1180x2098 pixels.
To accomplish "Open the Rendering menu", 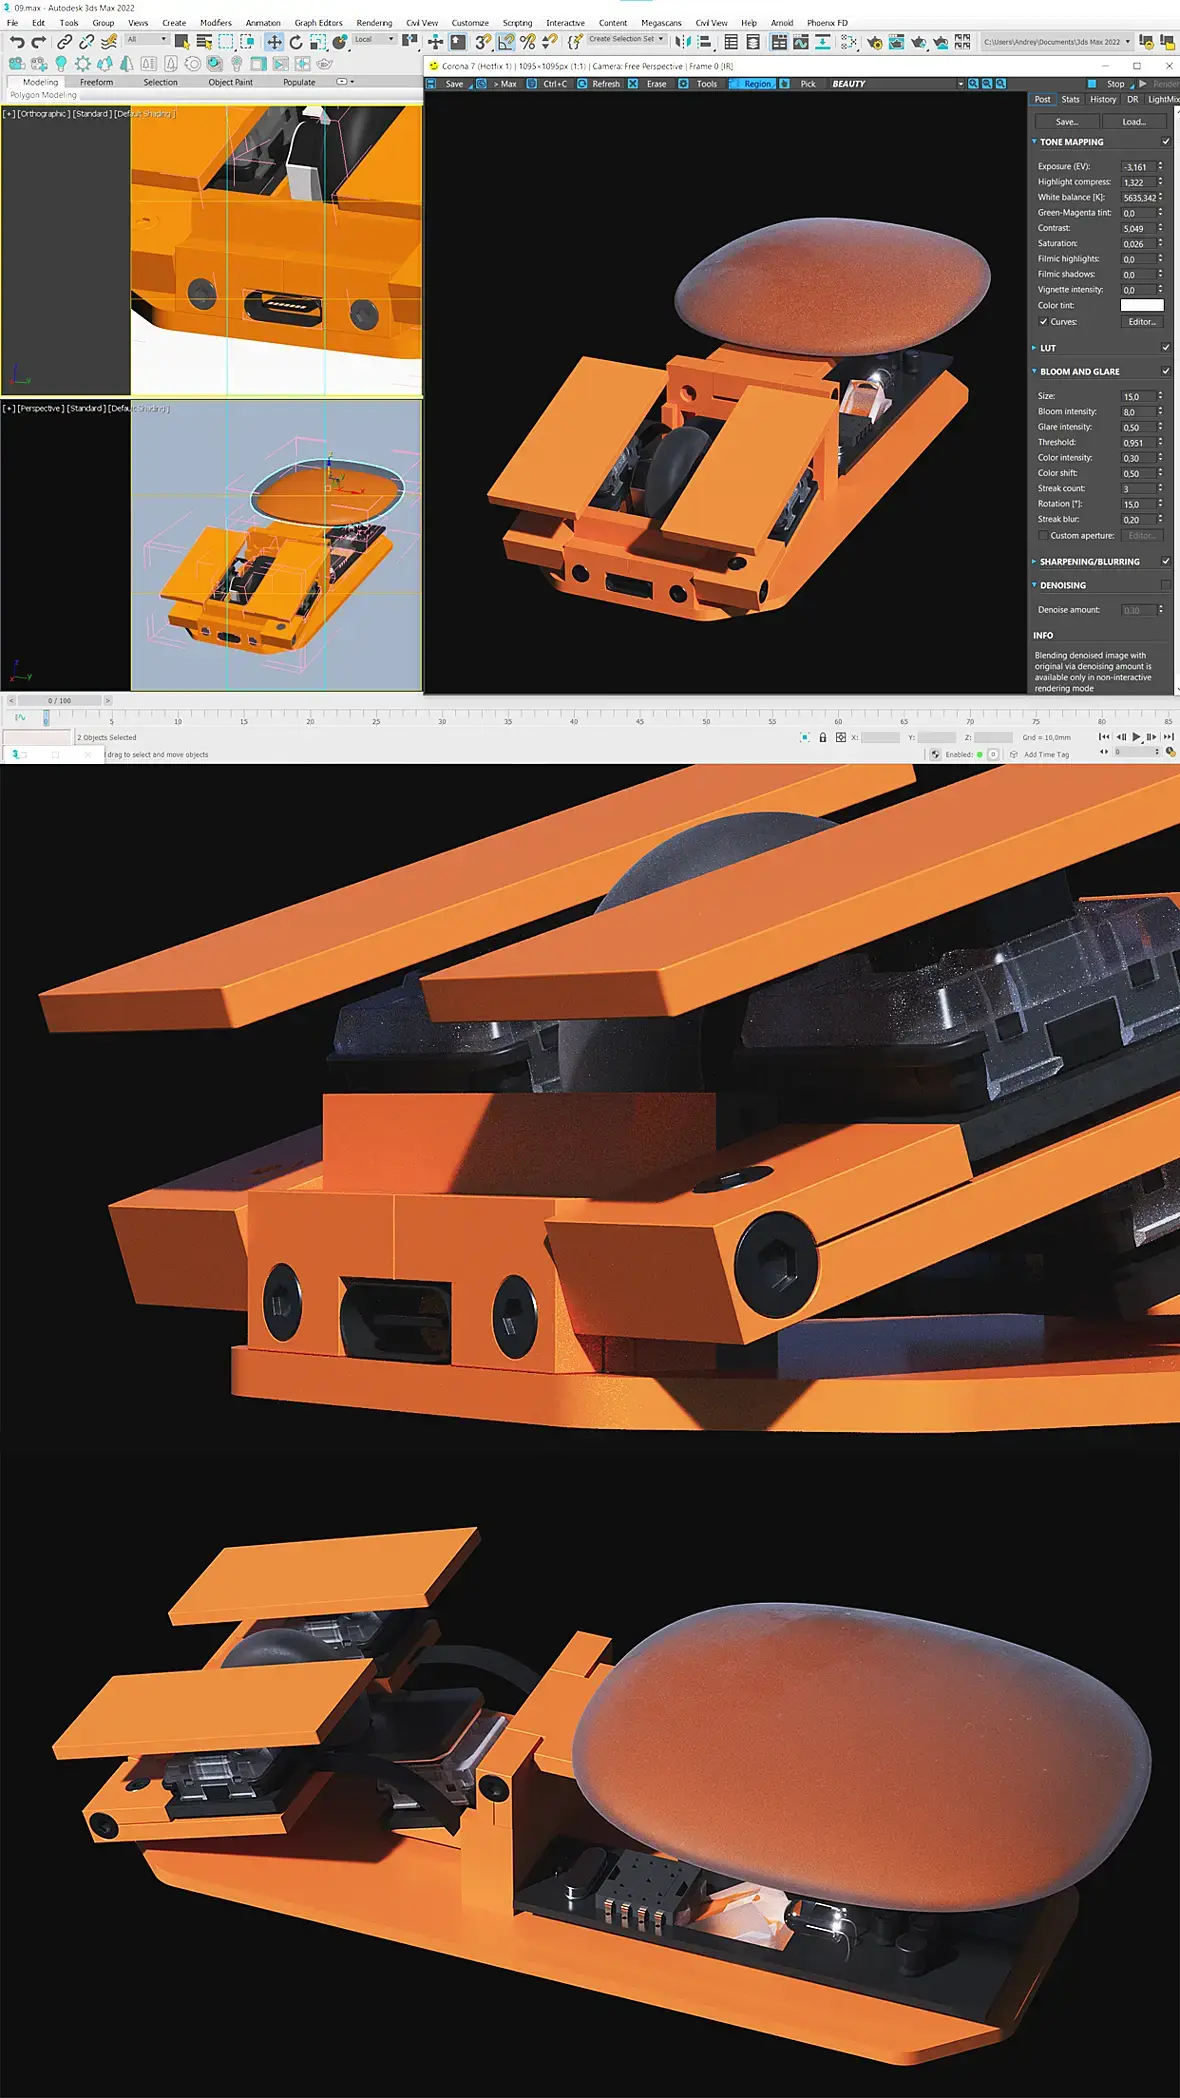I will click(x=374, y=22).
